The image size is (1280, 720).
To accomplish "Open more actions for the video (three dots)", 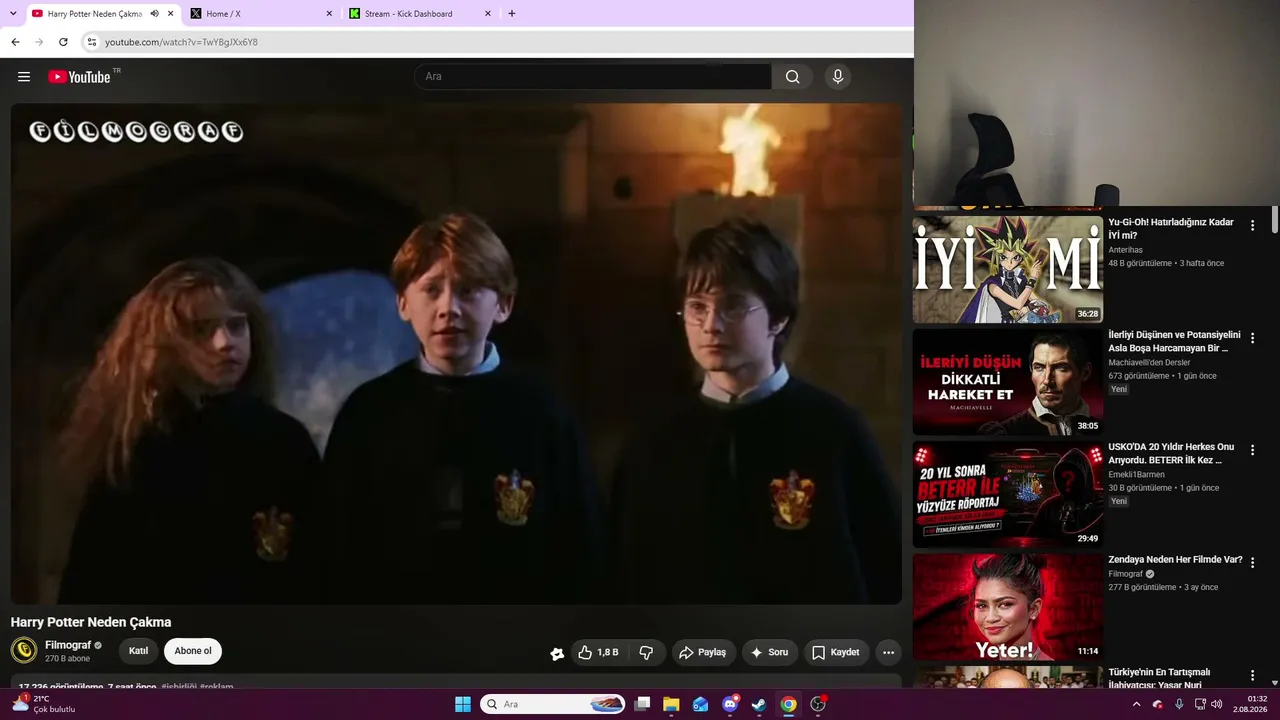I will pyautogui.click(x=888, y=652).
